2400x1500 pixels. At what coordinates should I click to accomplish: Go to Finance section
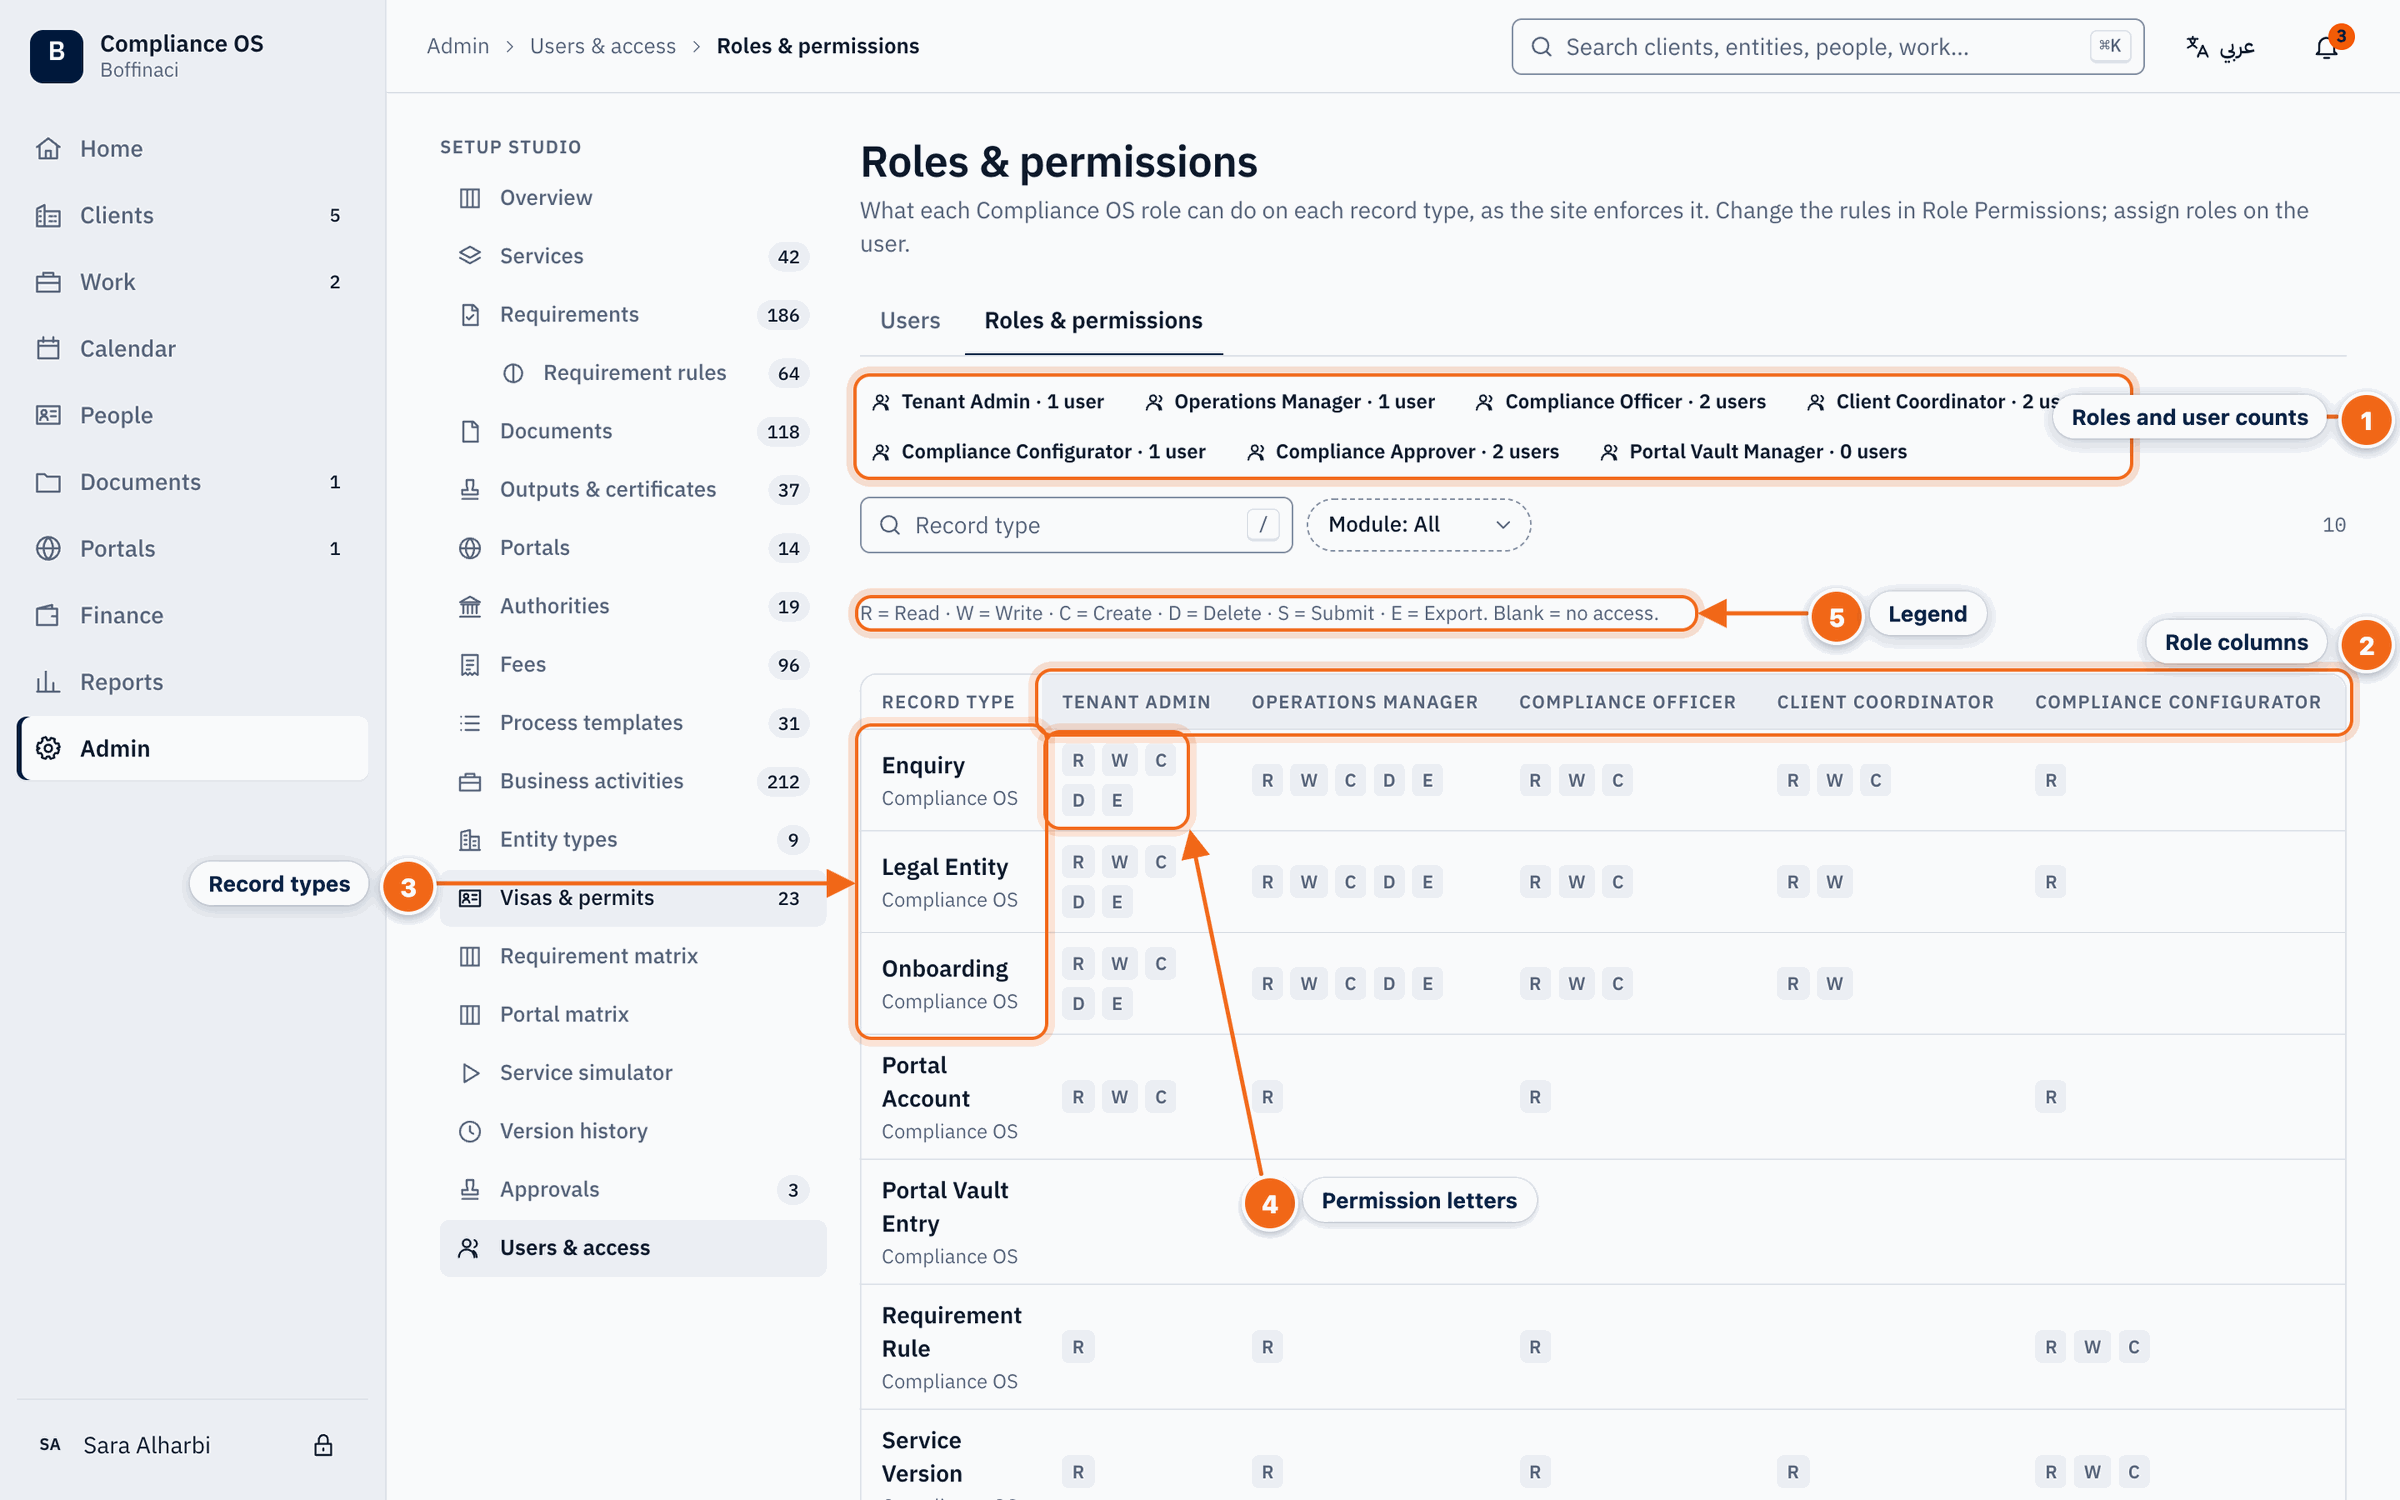click(193, 615)
